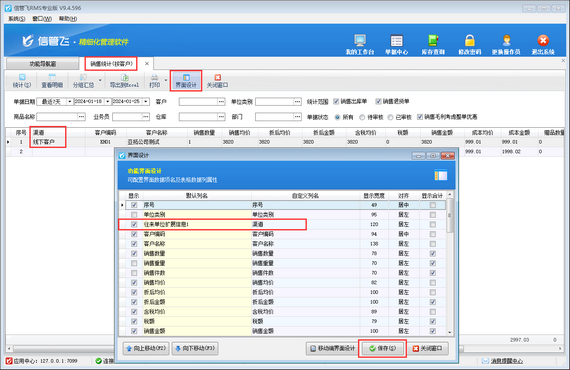The height and width of the screenshot is (370, 570).
Task: Click the 更换操作员 operator icon
Action: (x=506, y=40)
